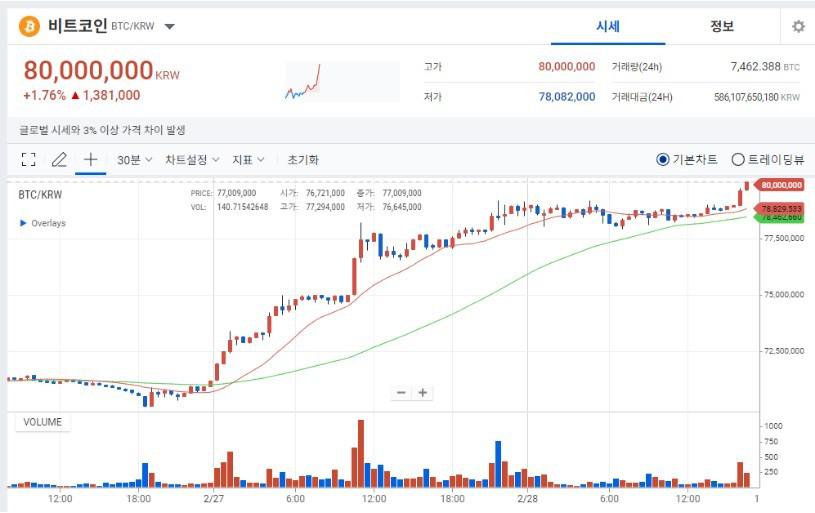Open the BTC/KRW market selector dropdown
The width and height of the screenshot is (815, 513).
pyautogui.click(x=169, y=27)
